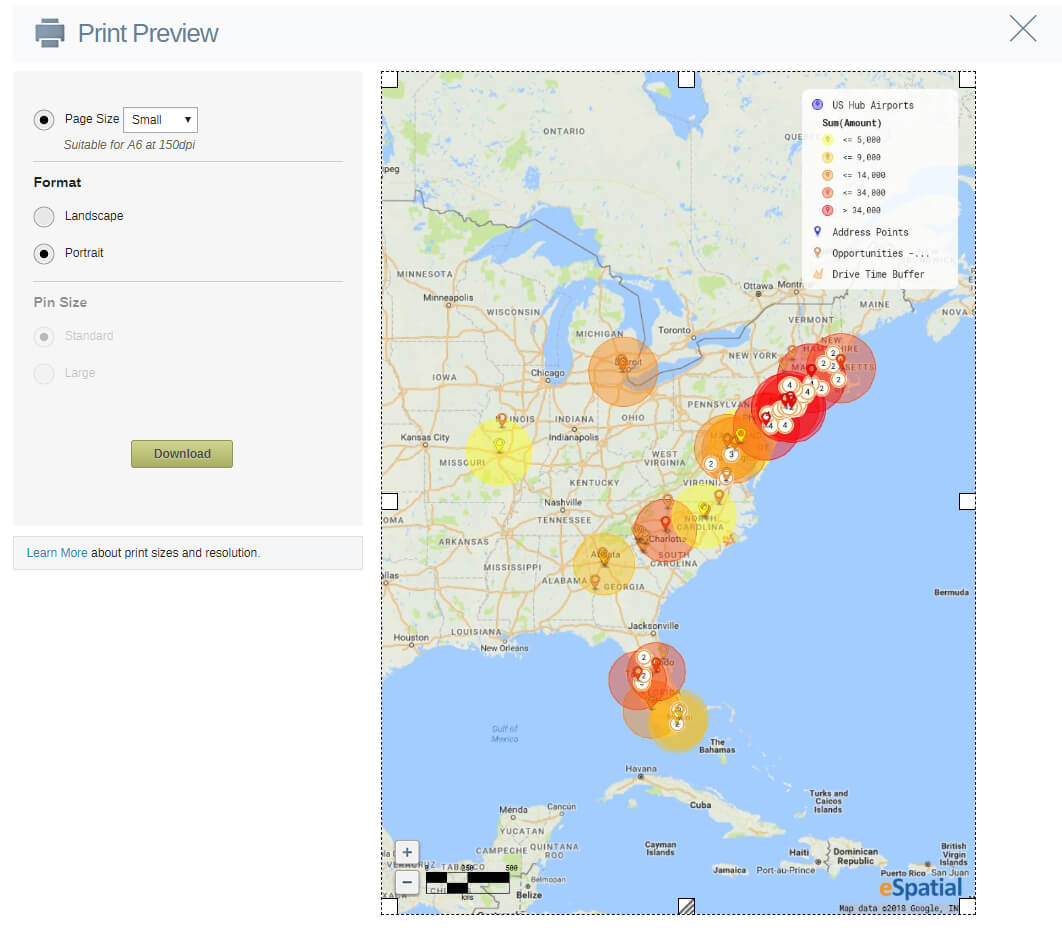This screenshot has height=936, width=1062.
Task: Choose Landscape format
Action: [44, 217]
